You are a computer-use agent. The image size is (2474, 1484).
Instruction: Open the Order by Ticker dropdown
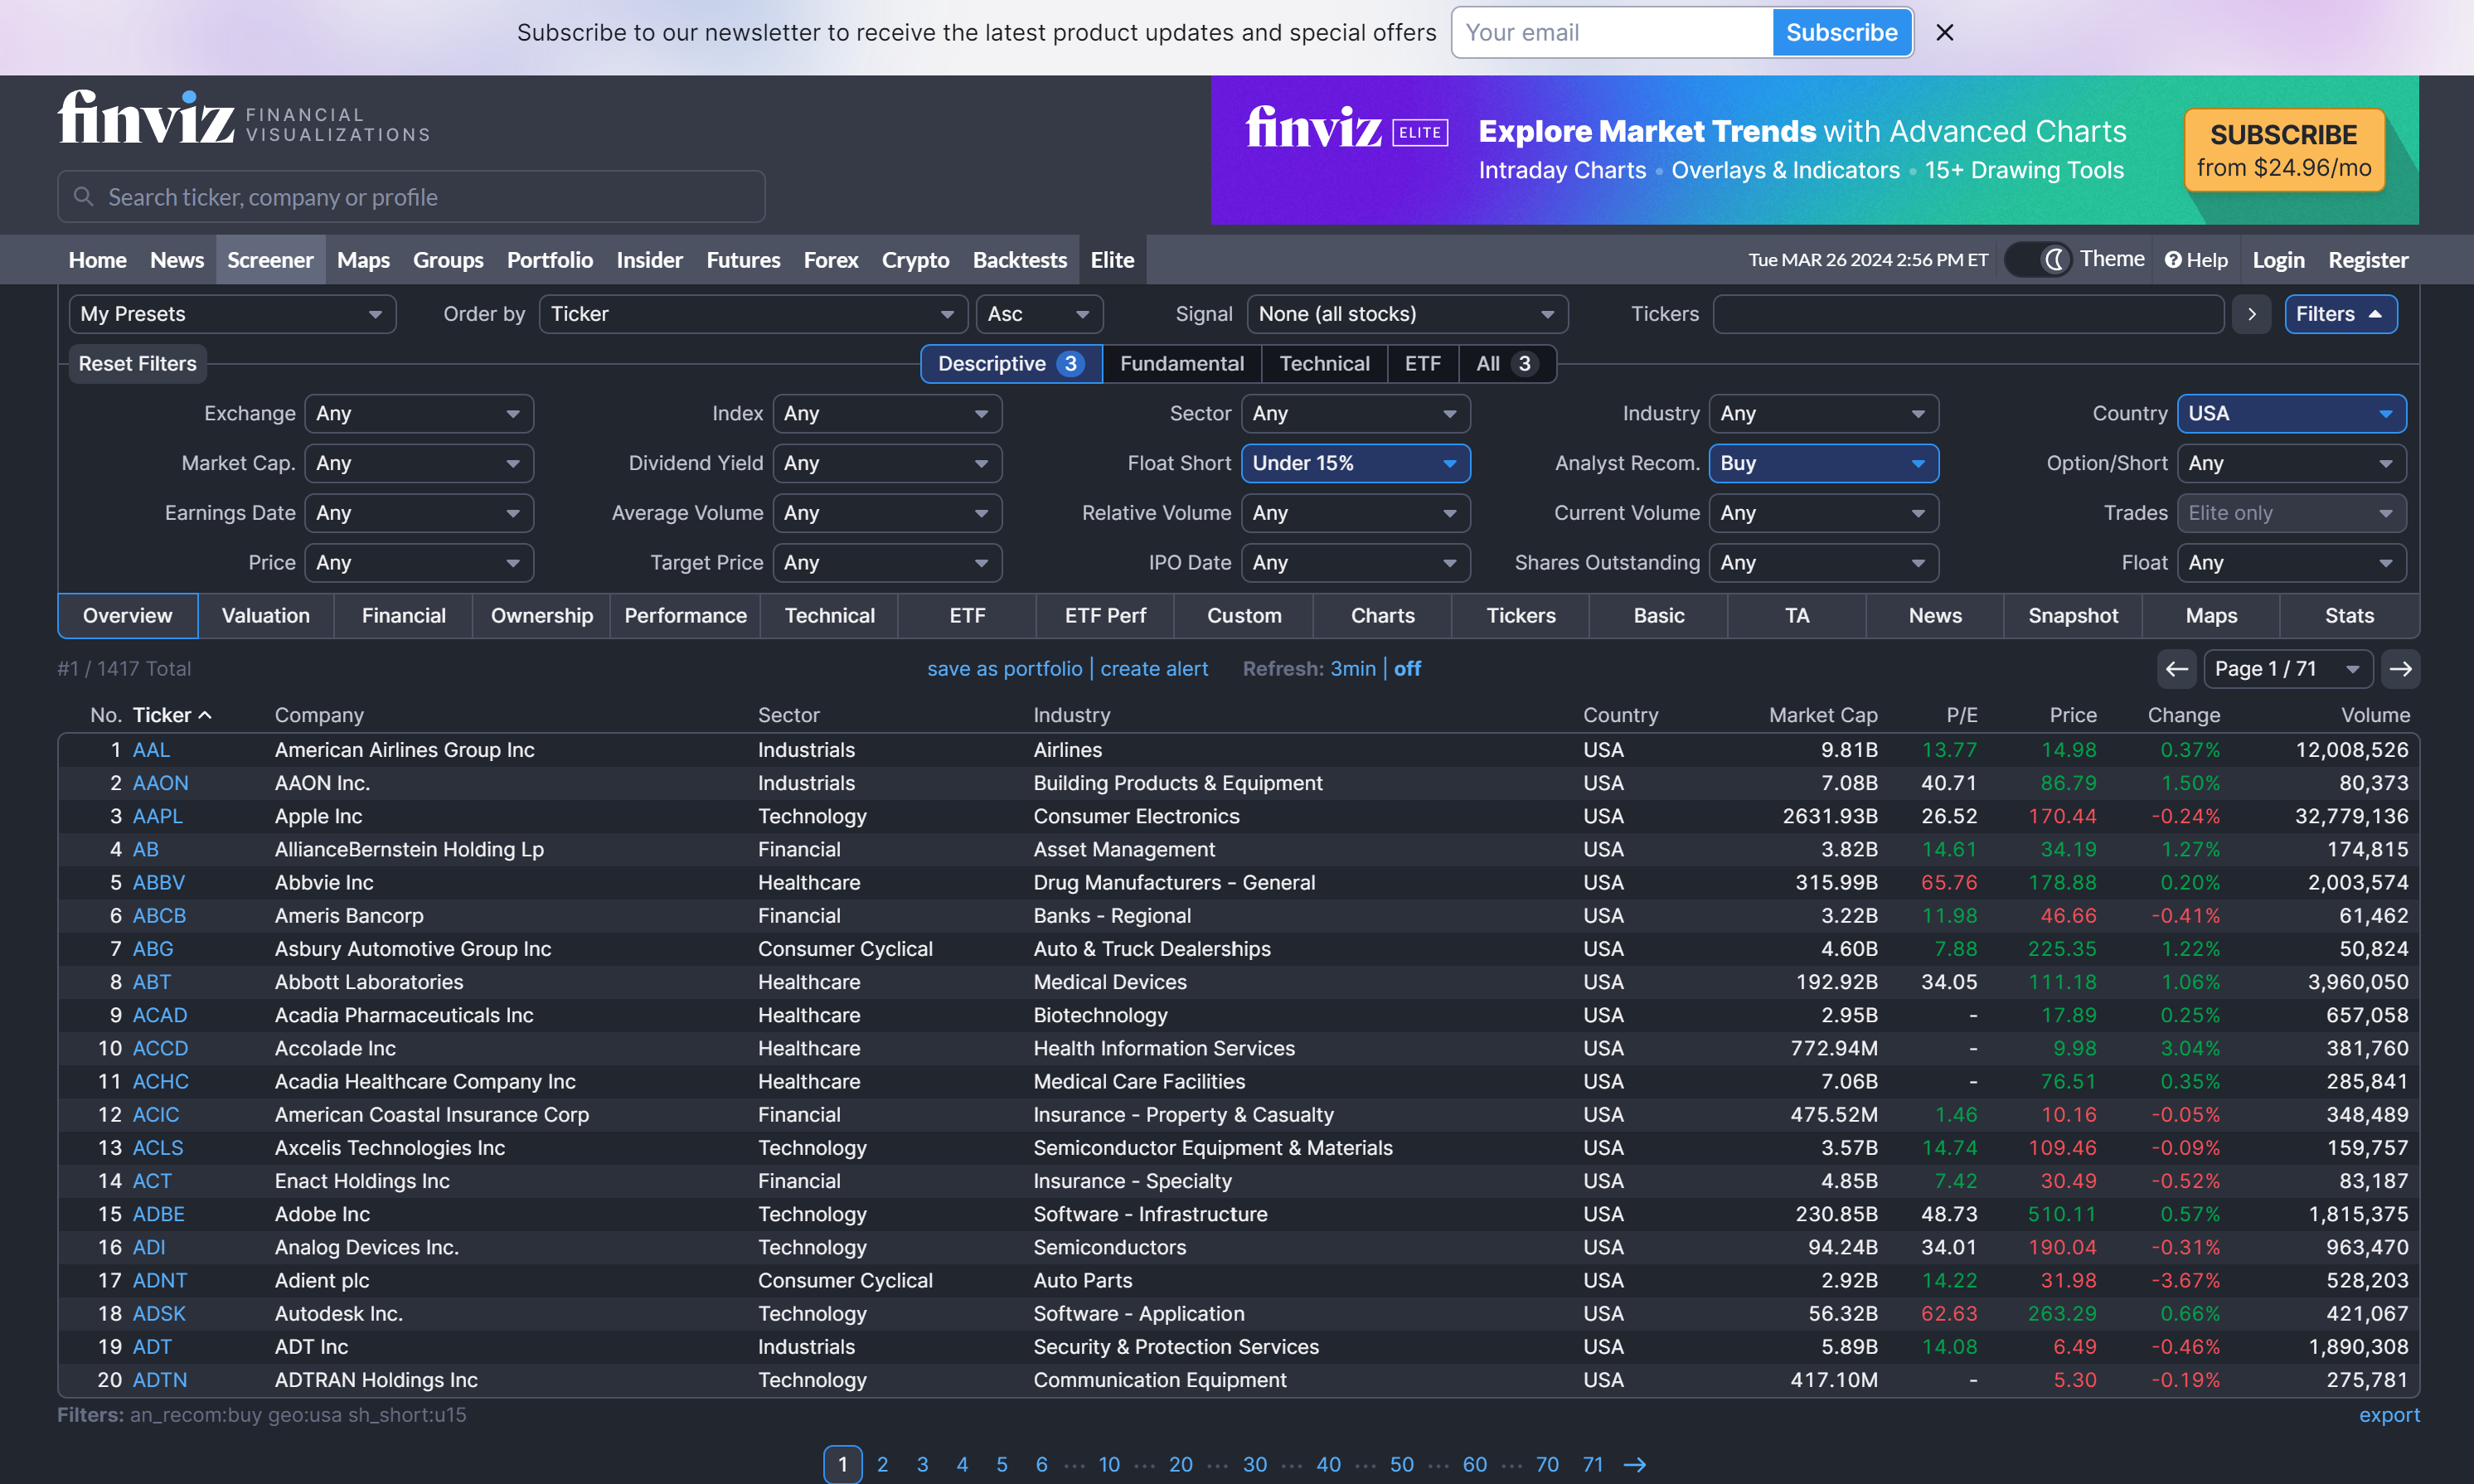pyautogui.click(x=753, y=314)
